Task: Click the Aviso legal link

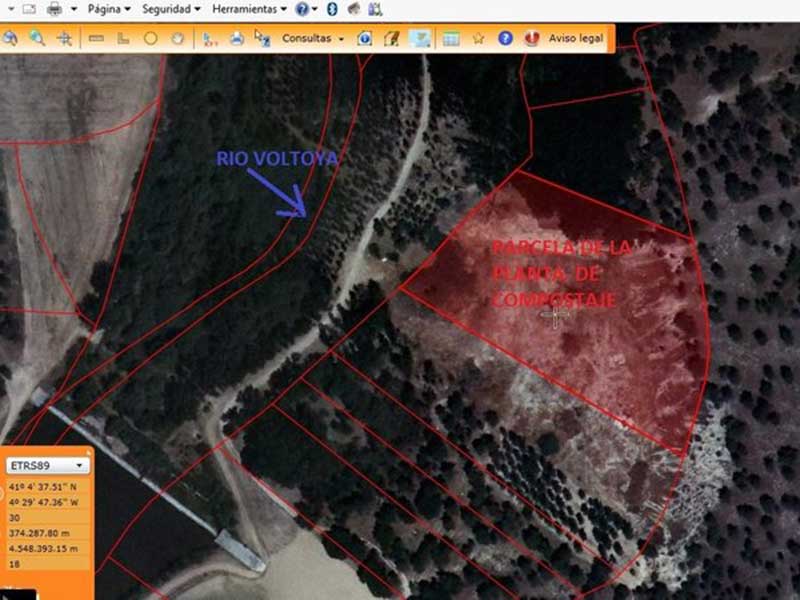Action: [x=576, y=39]
